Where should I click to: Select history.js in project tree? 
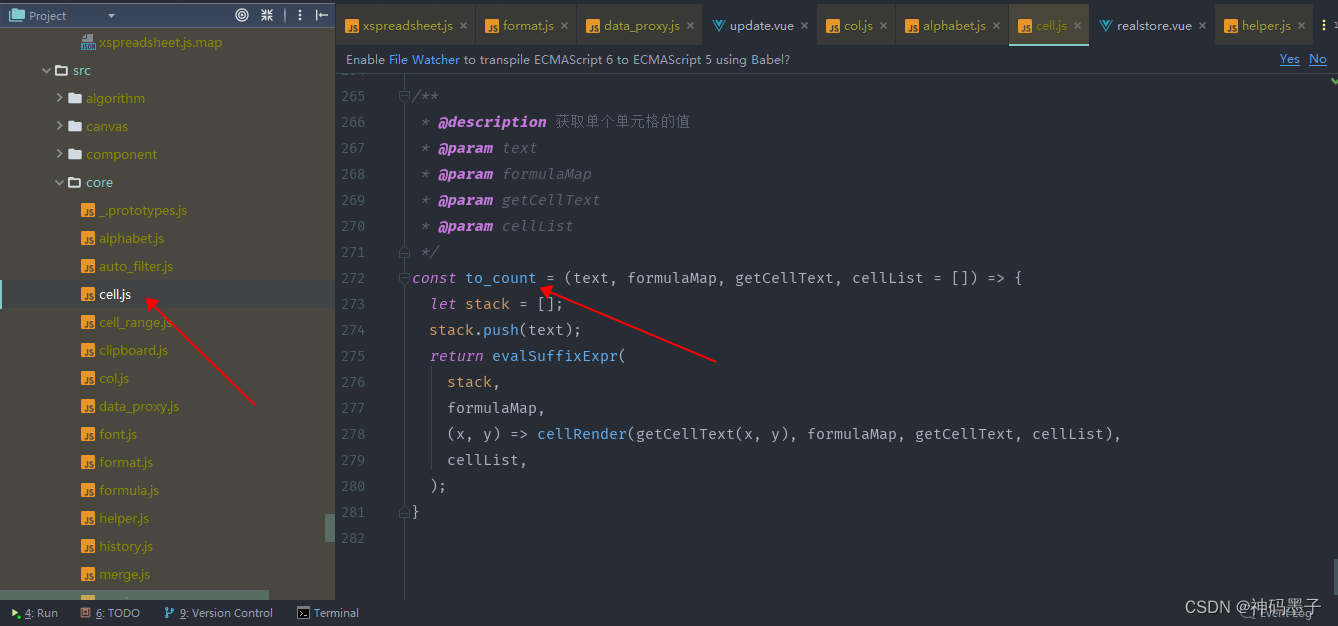tap(117, 547)
